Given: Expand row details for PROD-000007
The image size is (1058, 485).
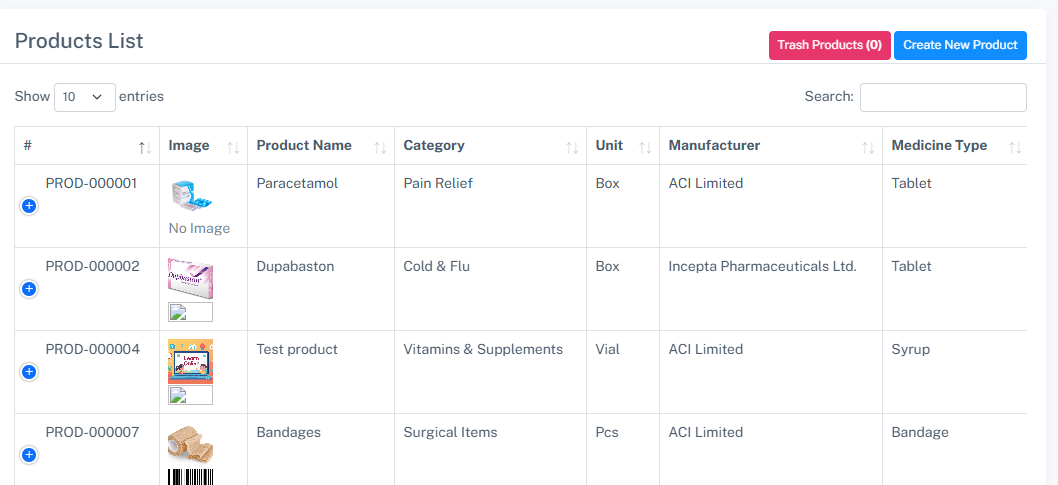Looking at the screenshot, I should pyautogui.click(x=29, y=455).
